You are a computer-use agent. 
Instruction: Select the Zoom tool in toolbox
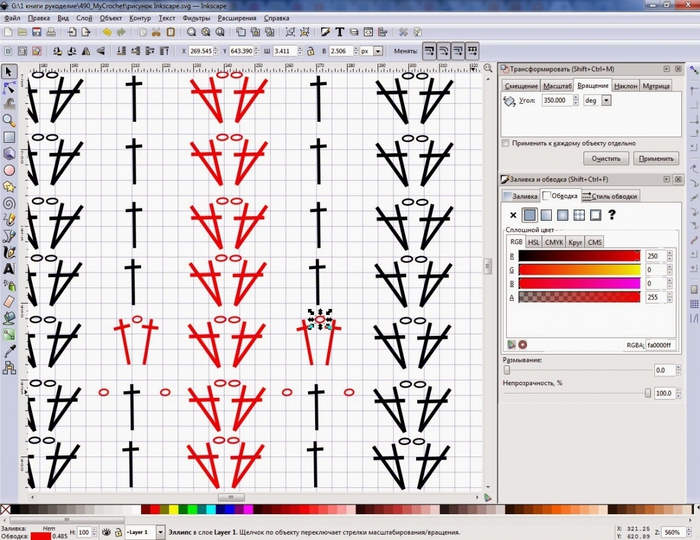click(9, 120)
